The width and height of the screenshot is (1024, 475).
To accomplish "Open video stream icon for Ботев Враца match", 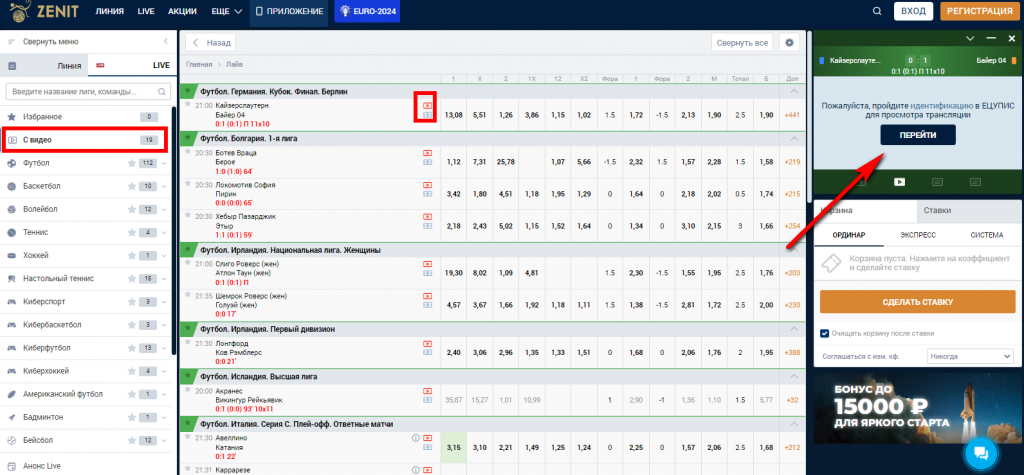I will 428,153.
